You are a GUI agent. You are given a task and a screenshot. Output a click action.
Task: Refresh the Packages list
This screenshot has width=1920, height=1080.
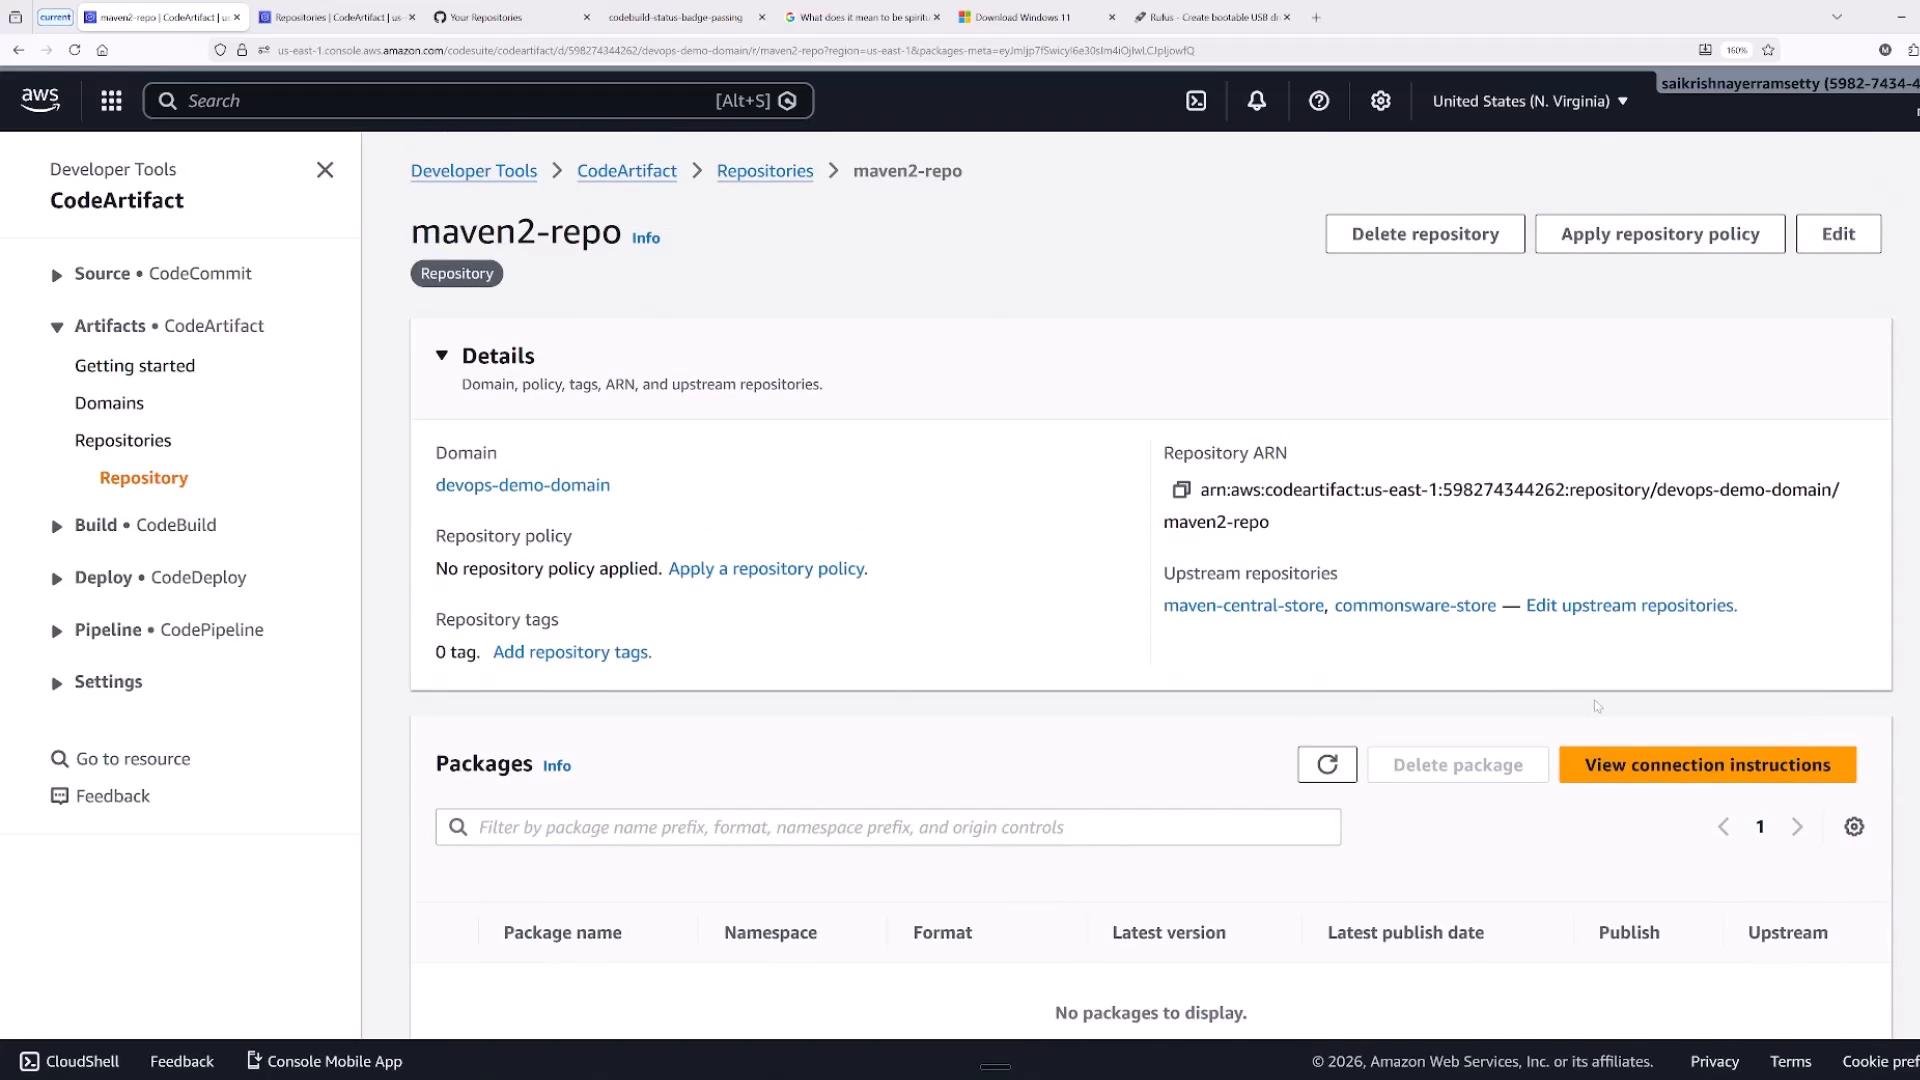(1327, 764)
